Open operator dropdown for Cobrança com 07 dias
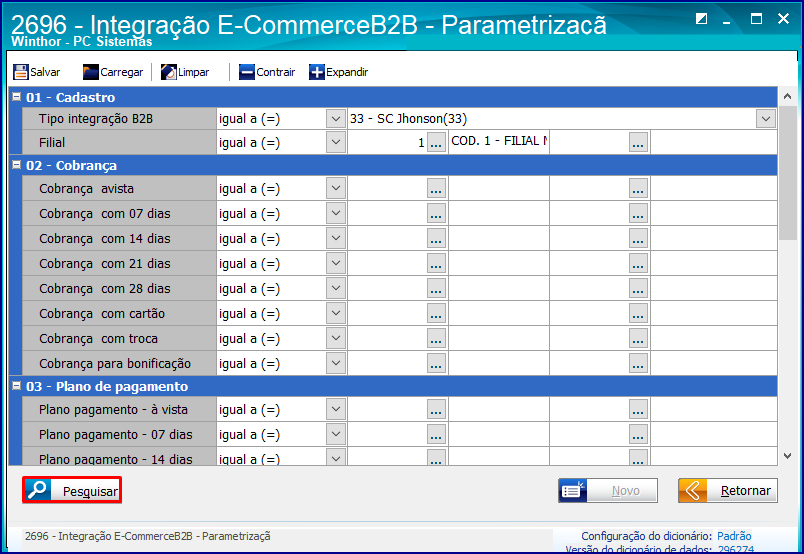804x554 pixels. tap(336, 213)
